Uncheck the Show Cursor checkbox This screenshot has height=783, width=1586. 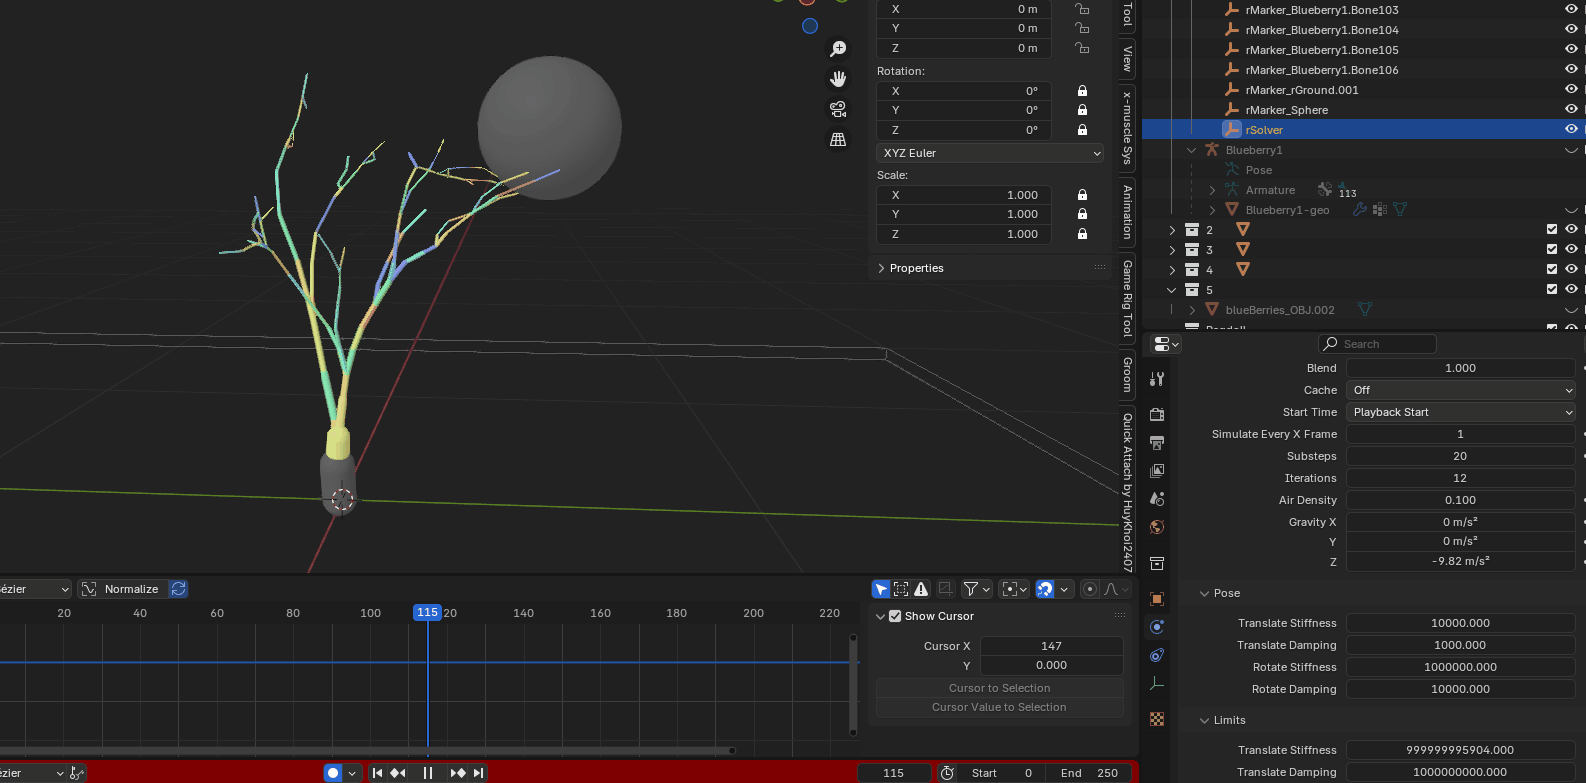[x=895, y=616]
